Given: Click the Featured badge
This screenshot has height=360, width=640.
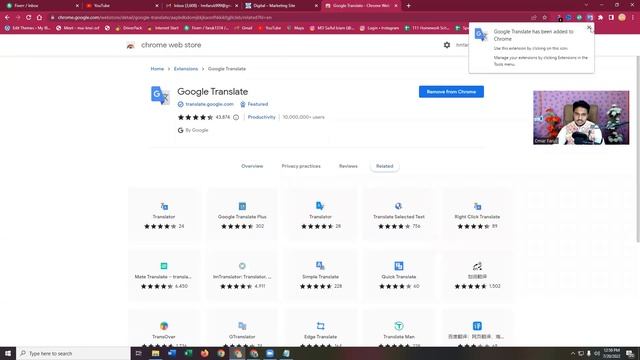Looking at the screenshot, I should [x=254, y=104].
